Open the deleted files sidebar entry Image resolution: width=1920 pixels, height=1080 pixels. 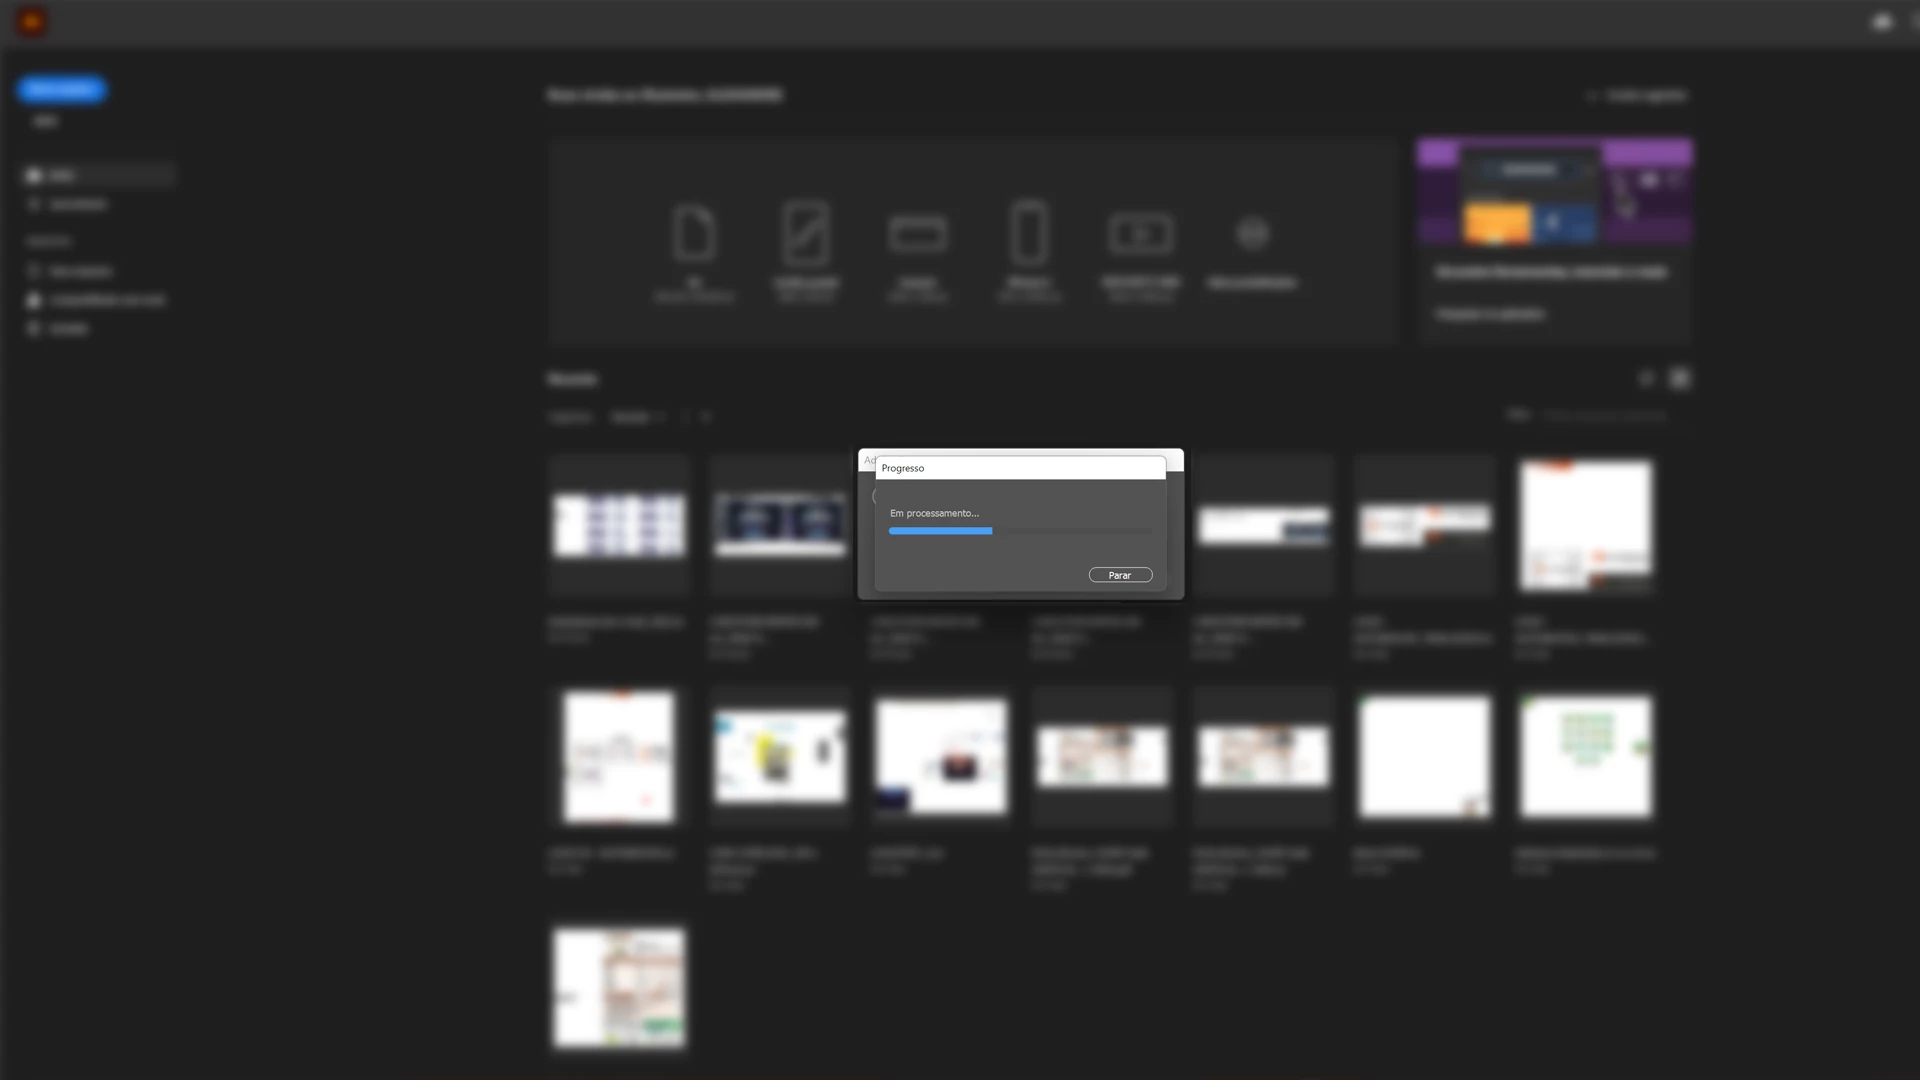coord(66,329)
